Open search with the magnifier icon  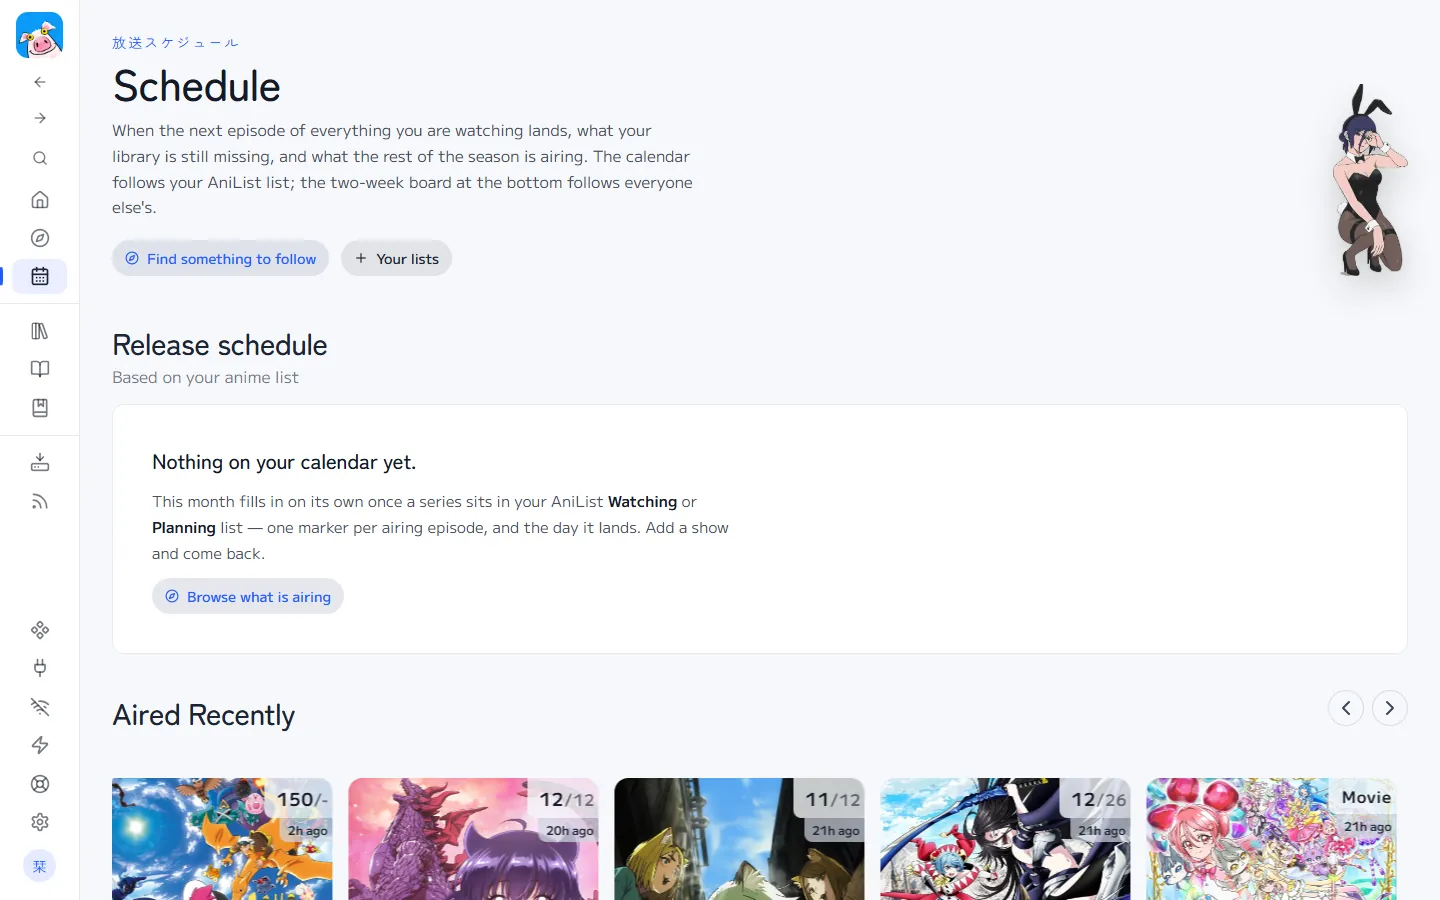pos(40,158)
